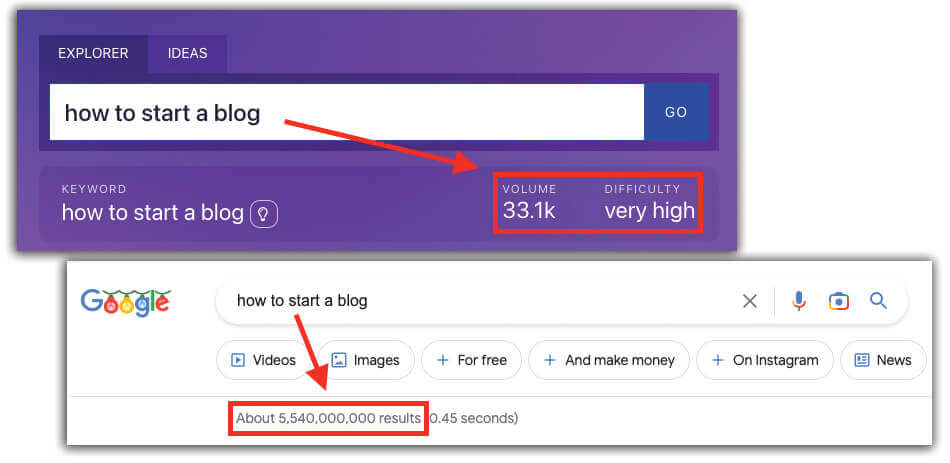
Task: Click the "(0.45 seconds)" search time text
Action: pos(473,418)
